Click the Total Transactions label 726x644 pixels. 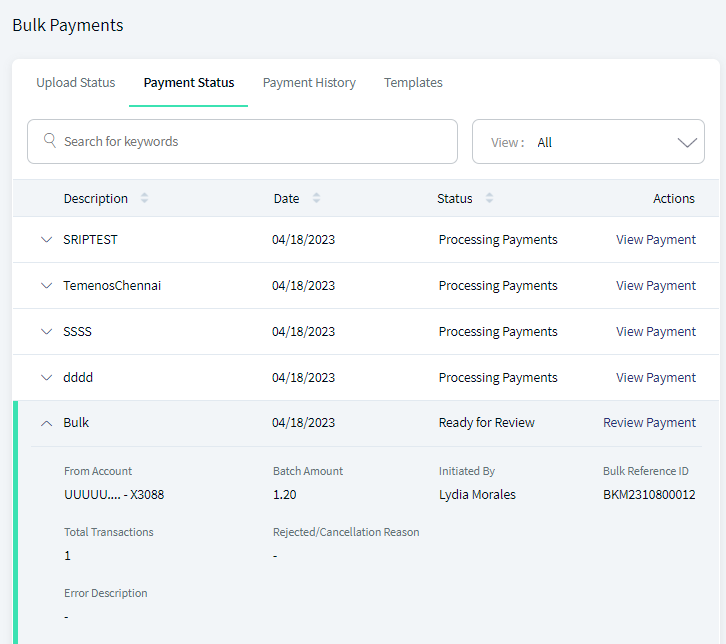pyautogui.click(x=108, y=532)
